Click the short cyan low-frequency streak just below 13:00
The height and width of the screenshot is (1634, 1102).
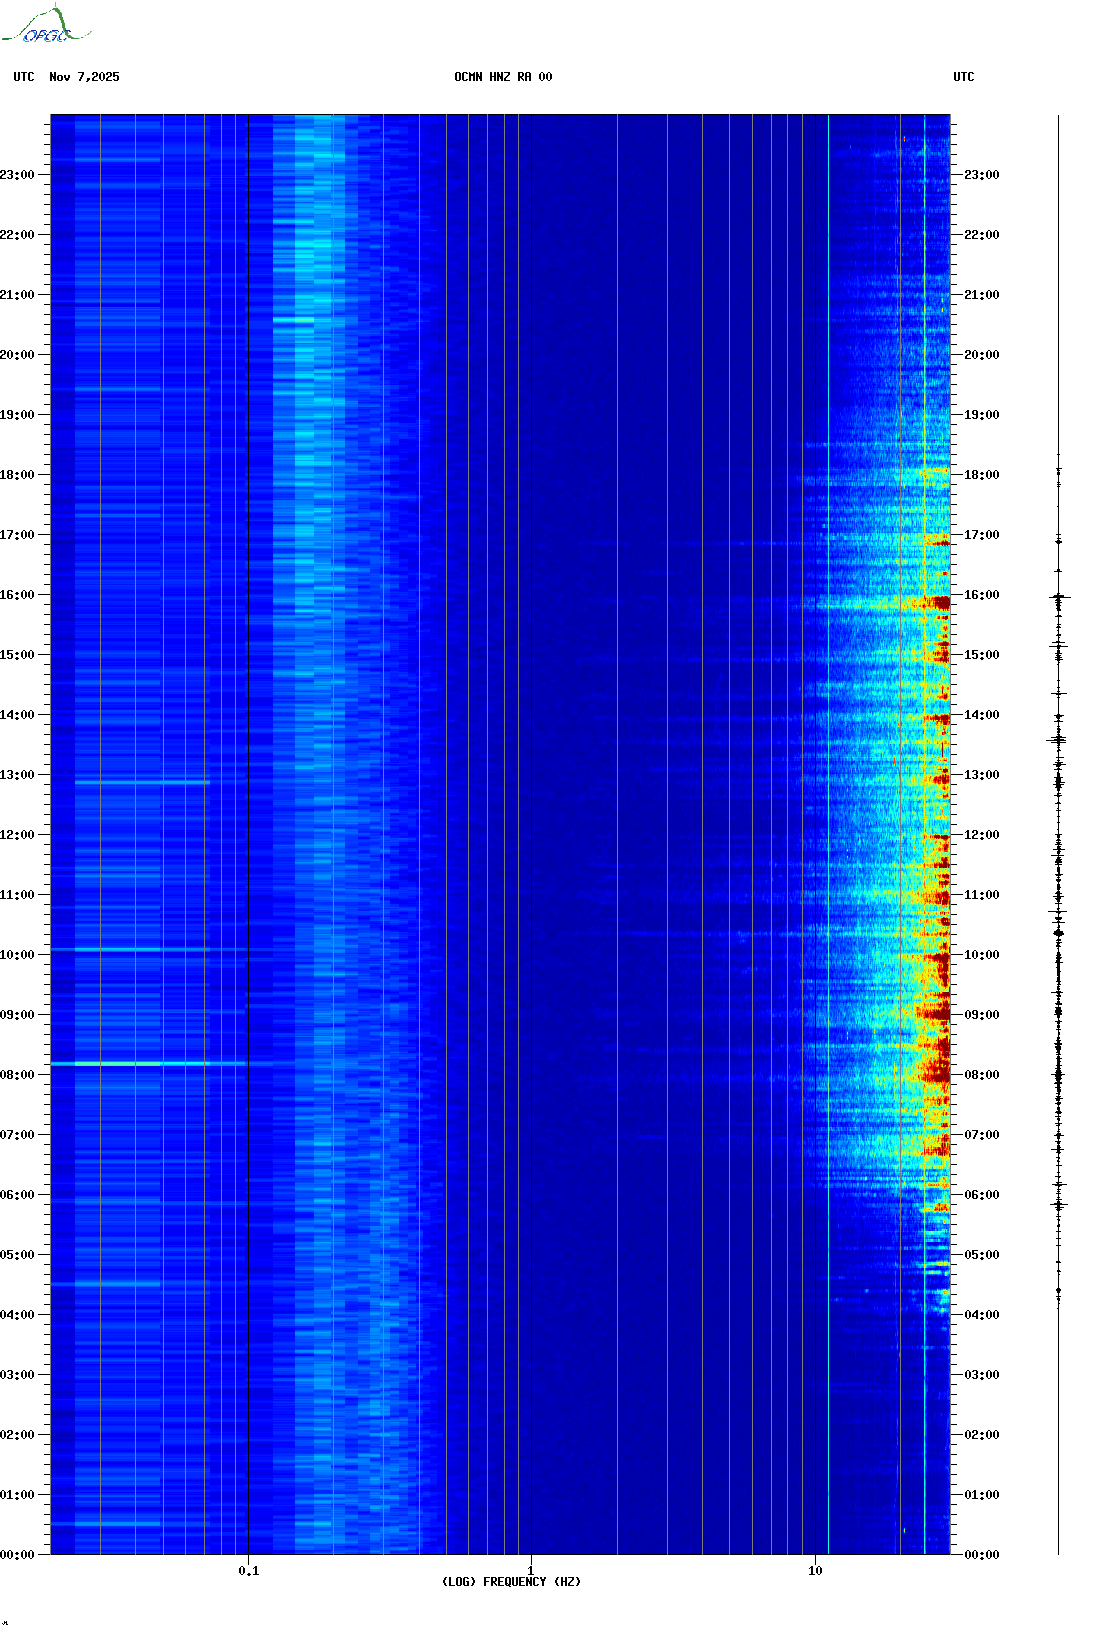pyautogui.click(x=140, y=782)
